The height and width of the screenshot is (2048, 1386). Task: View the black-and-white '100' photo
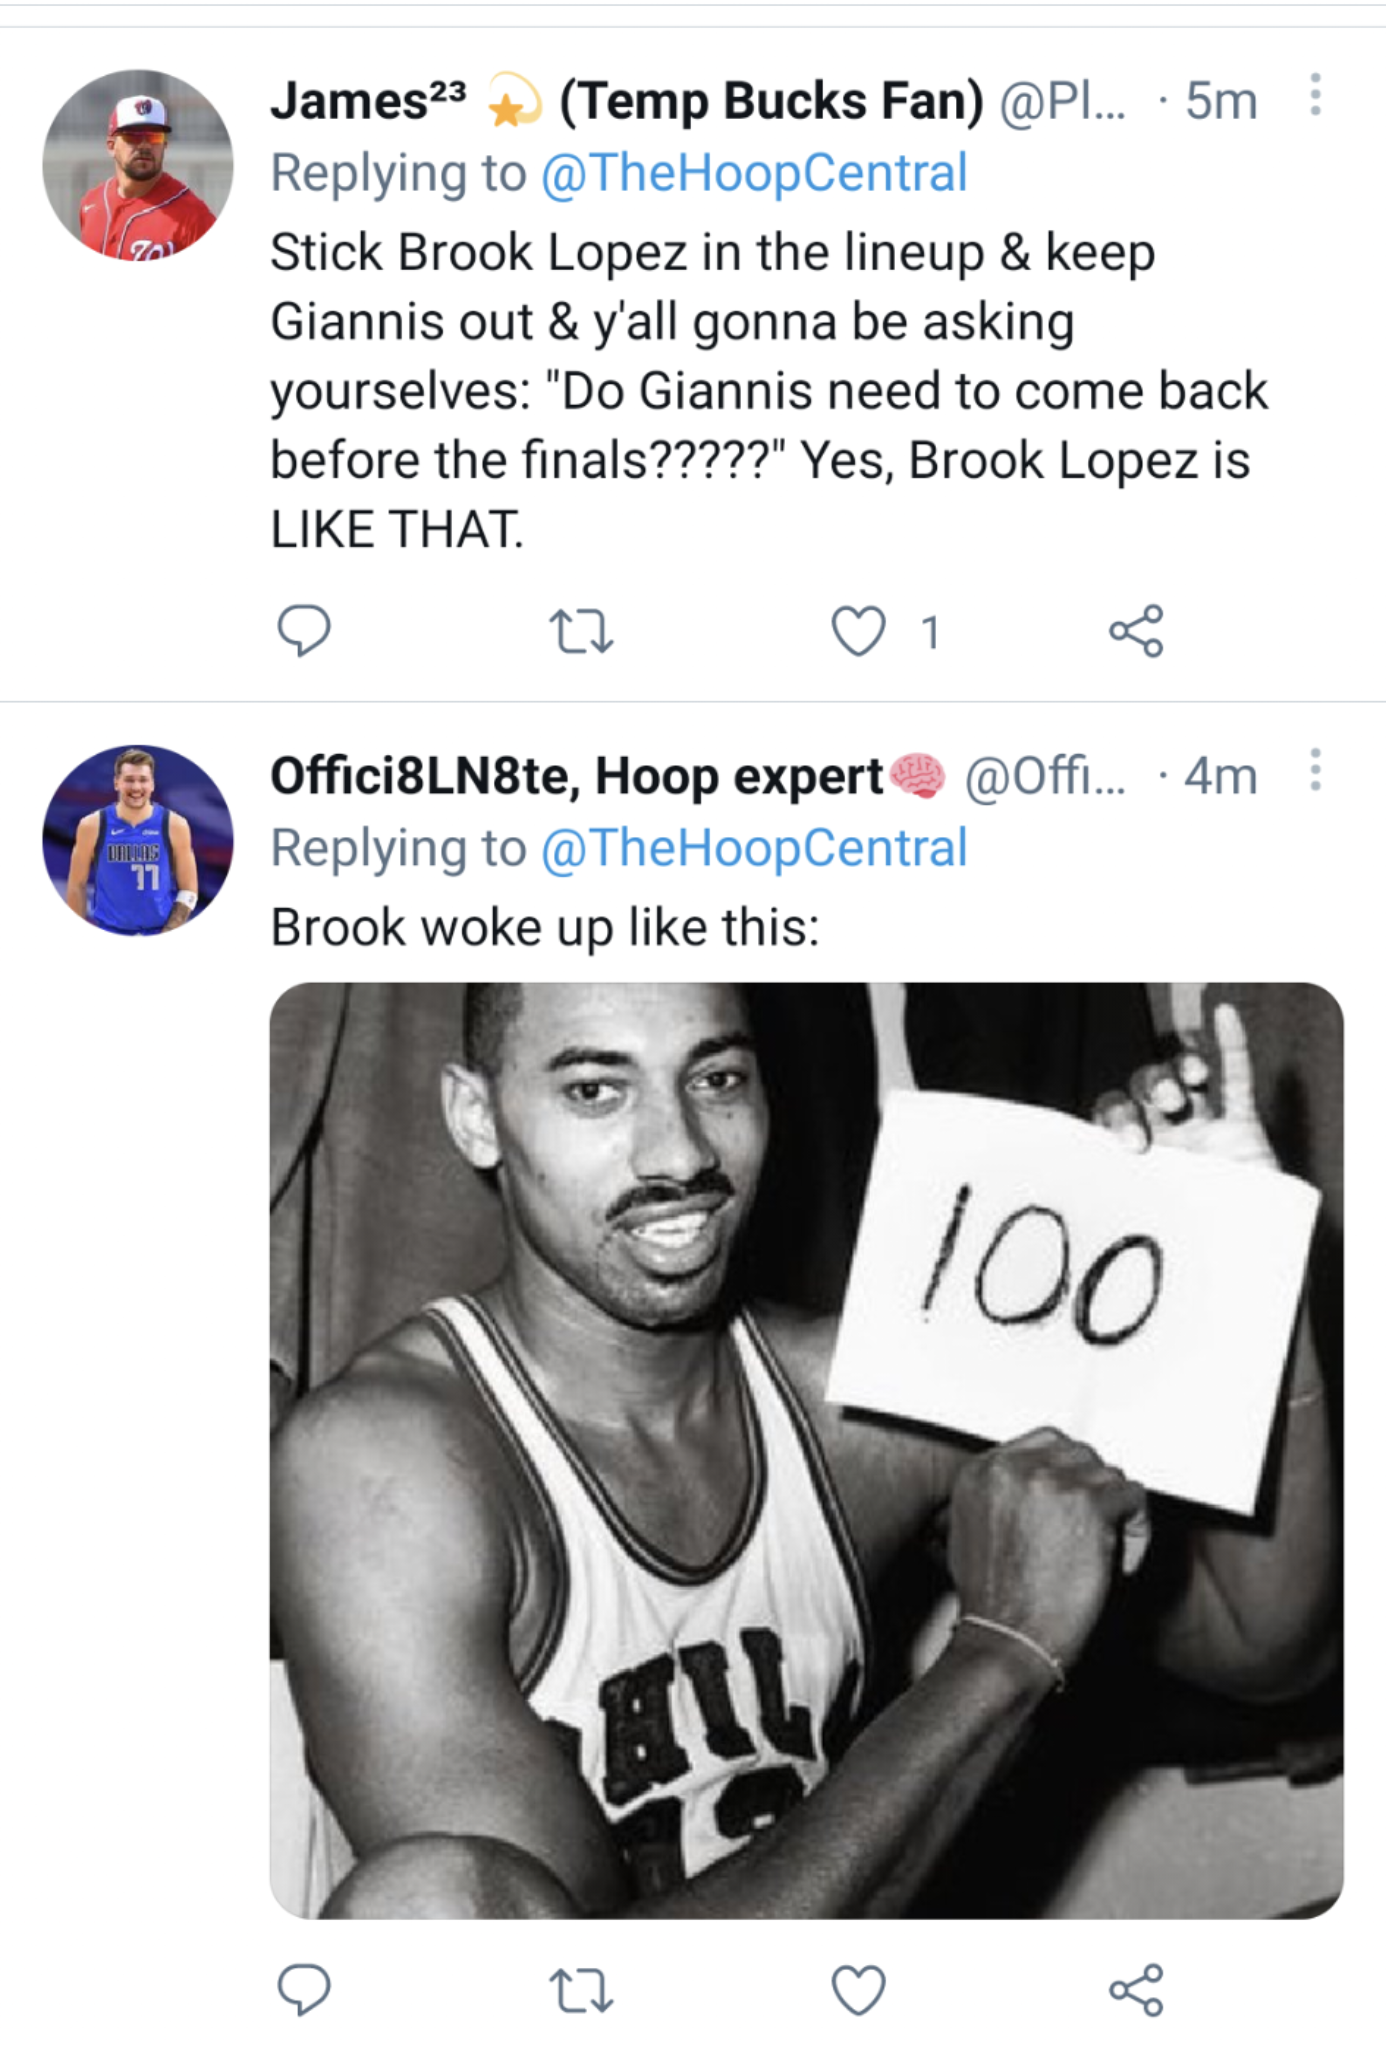point(806,1450)
